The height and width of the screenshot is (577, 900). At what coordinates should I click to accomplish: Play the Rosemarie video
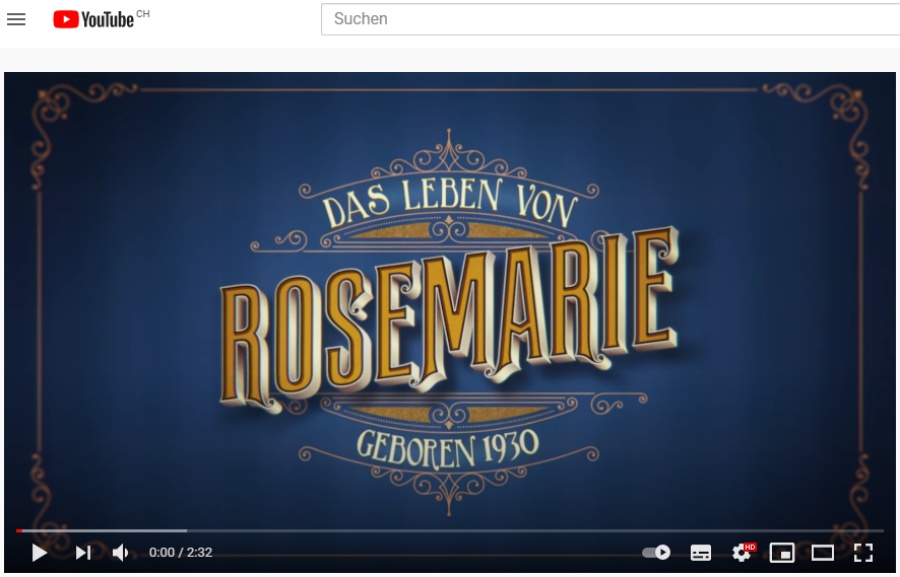pos(39,553)
